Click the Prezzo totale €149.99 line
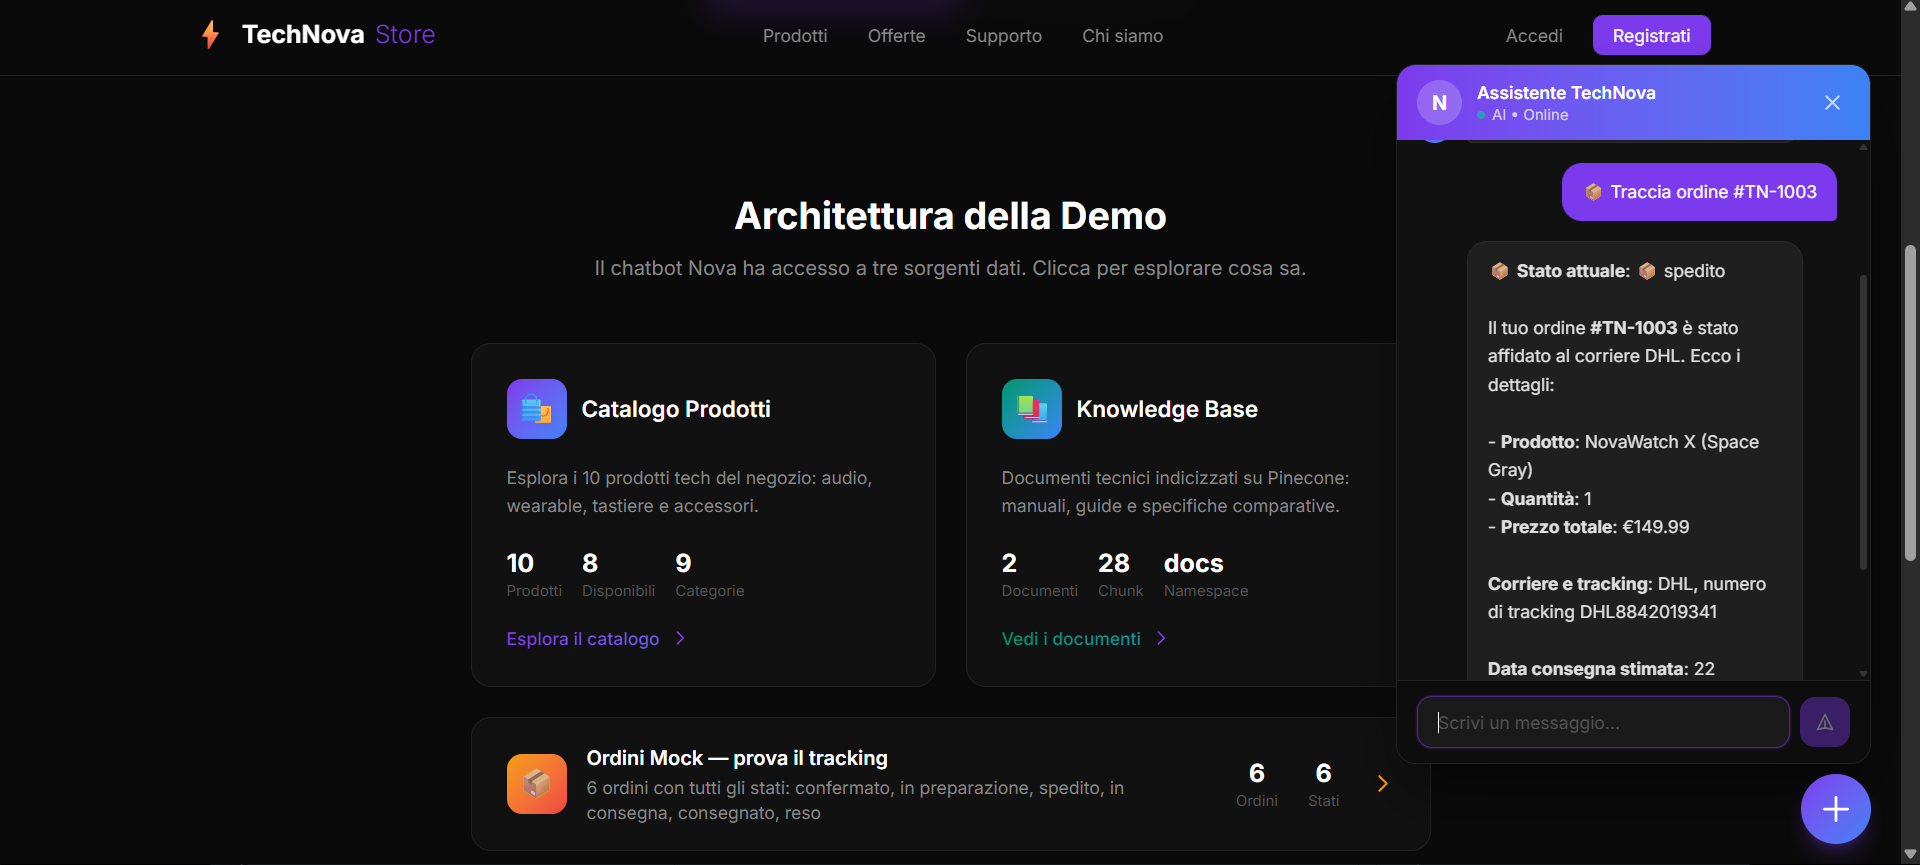This screenshot has height=865, width=1920. [1588, 527]
